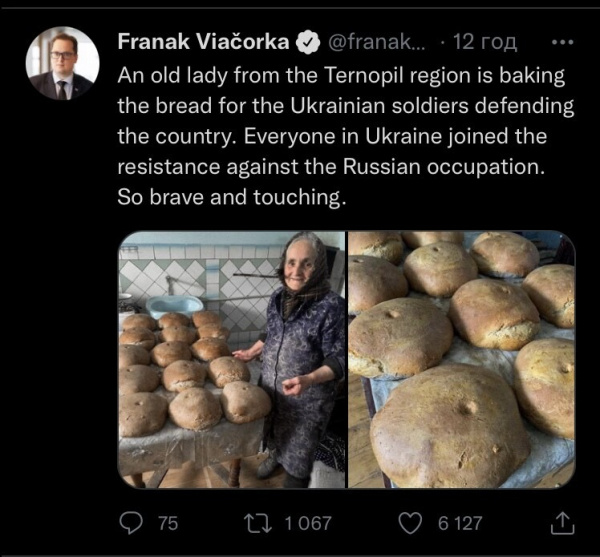
Task: Click the like count 6 127
Action: click(x=458, y=522)
